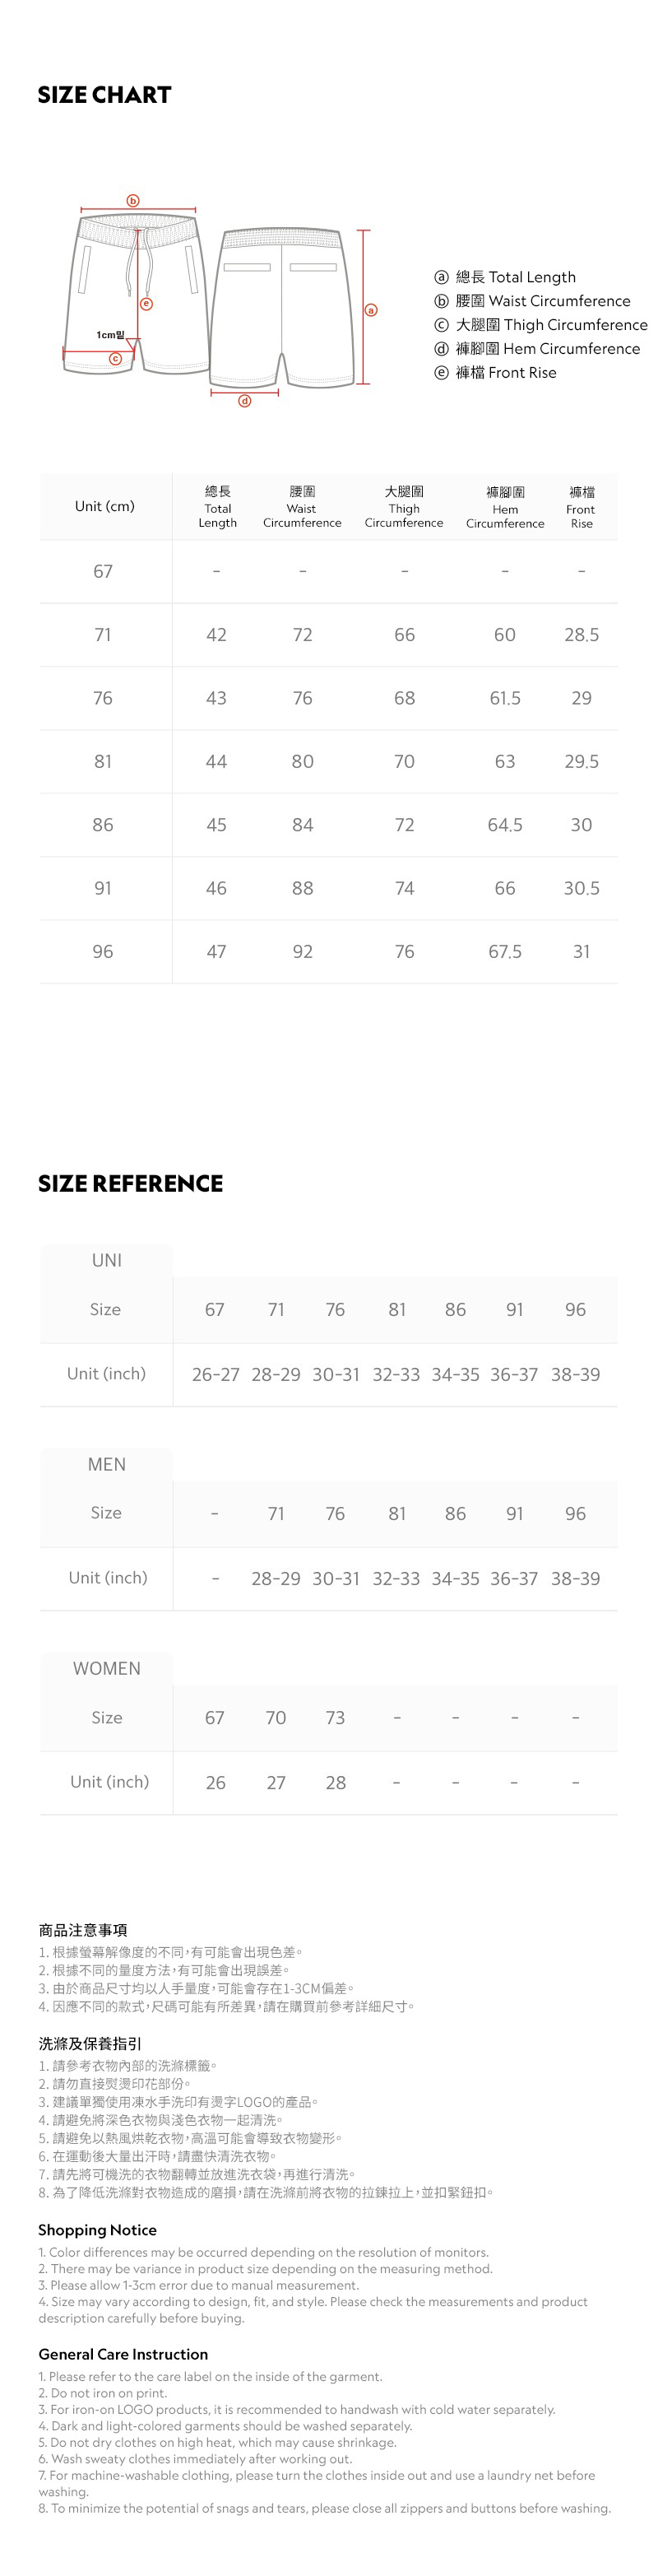658x2576 pixels.
Task: Click the red circled a marker beside back-view shorts
Action: click(x=371, y=310)
